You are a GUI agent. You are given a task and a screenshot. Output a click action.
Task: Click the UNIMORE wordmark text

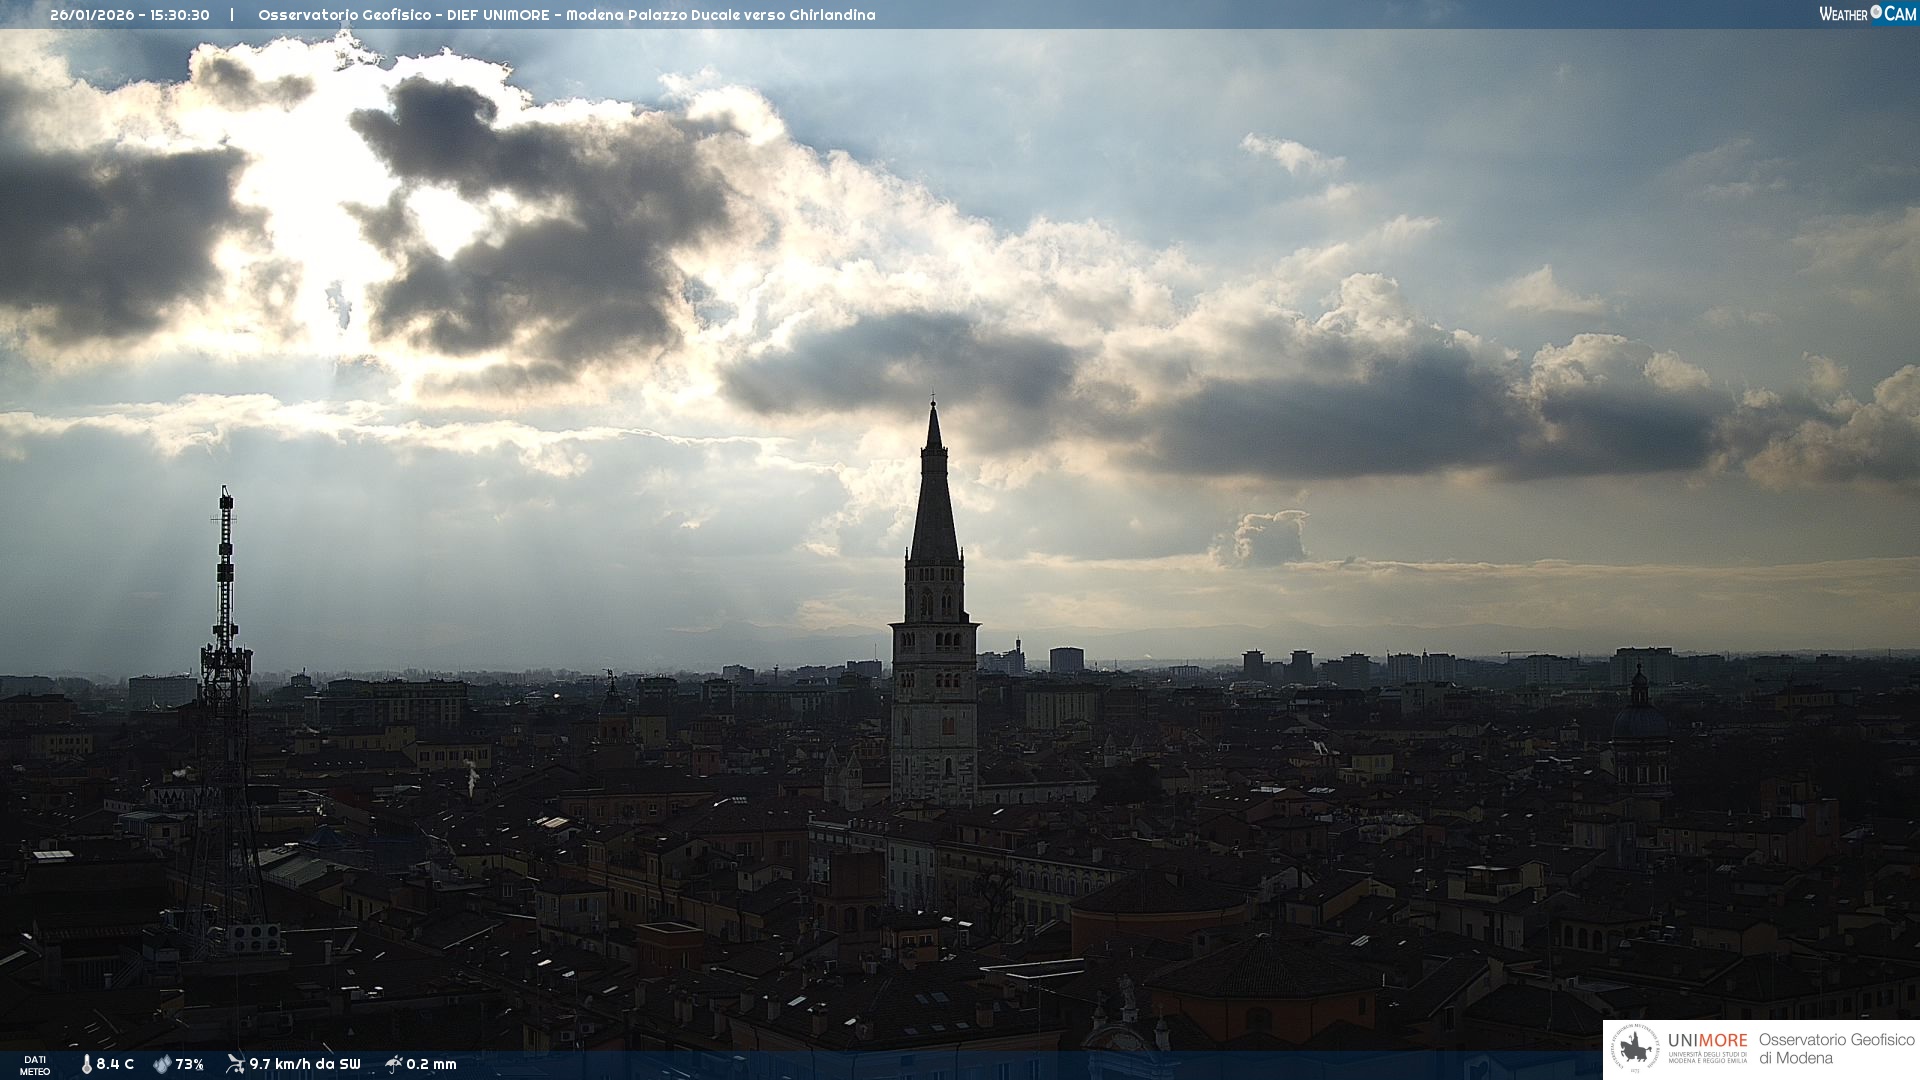click(x=1707, y=1041)
